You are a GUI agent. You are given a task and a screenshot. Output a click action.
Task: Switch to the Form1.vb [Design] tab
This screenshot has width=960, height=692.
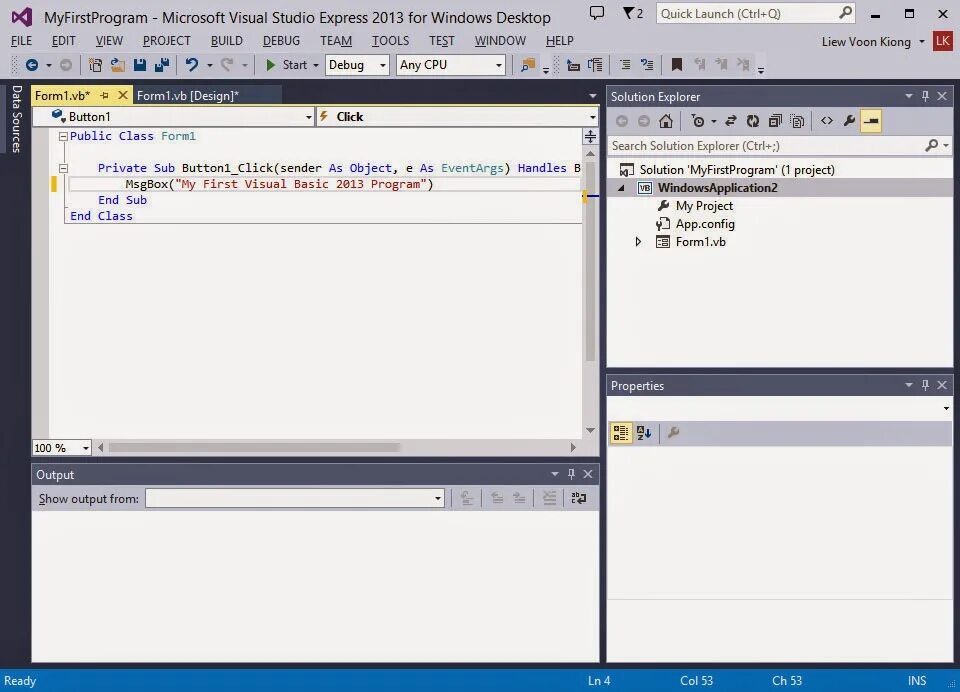point(188,96)
